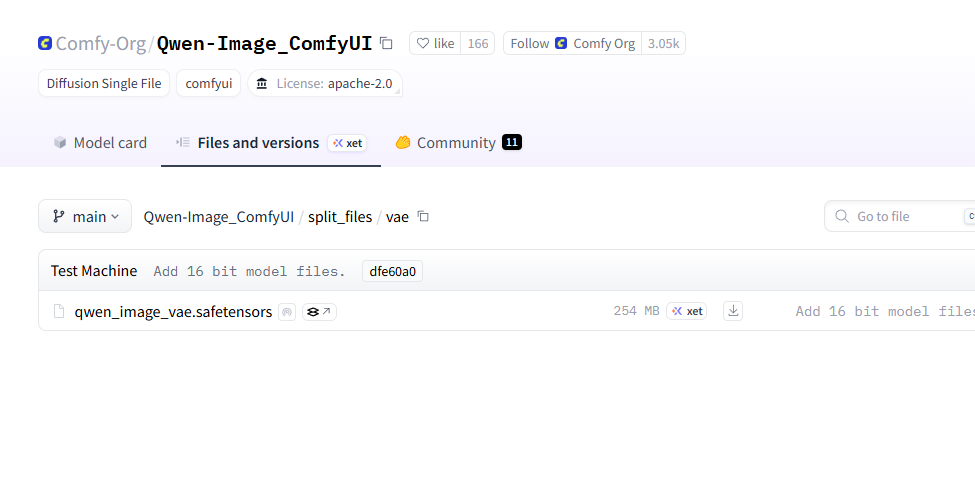
Task: Open the file's model viewer arrow badge
Action: 319,312
